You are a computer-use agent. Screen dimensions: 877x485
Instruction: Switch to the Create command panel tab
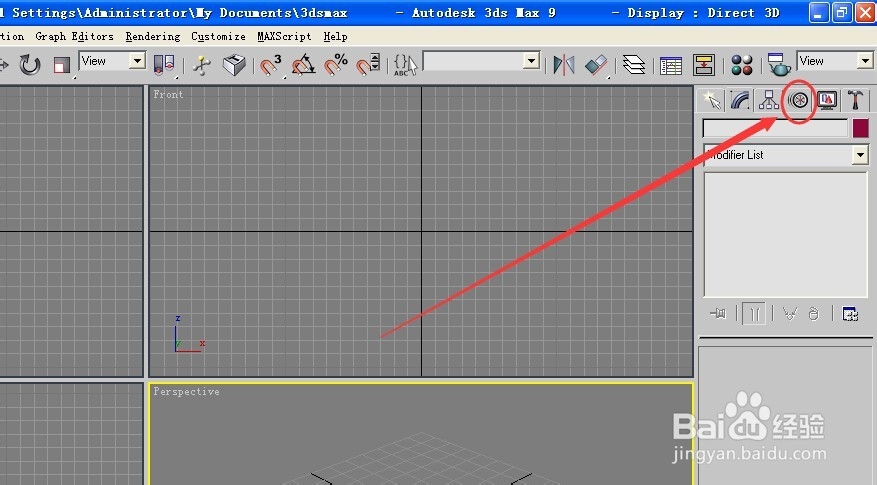(711, 101)
